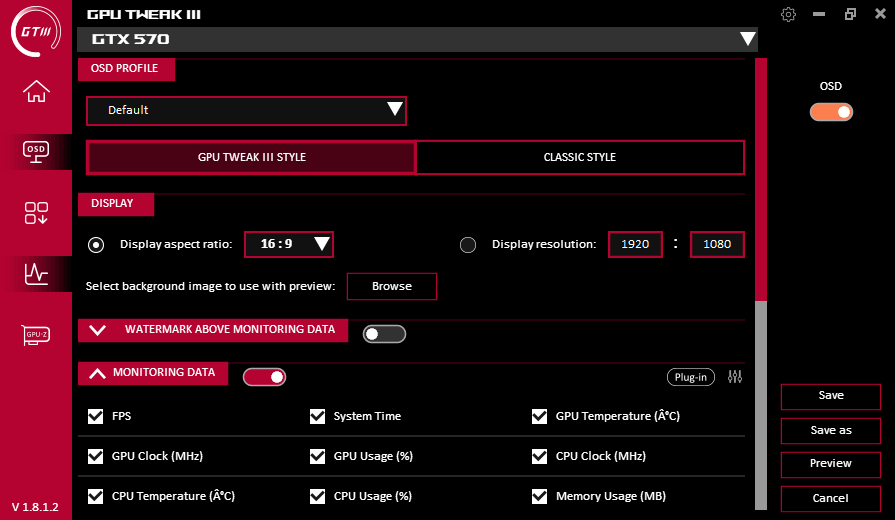
Task: Toggle the OSD master switch off
Action: click(x=831, y=112)
